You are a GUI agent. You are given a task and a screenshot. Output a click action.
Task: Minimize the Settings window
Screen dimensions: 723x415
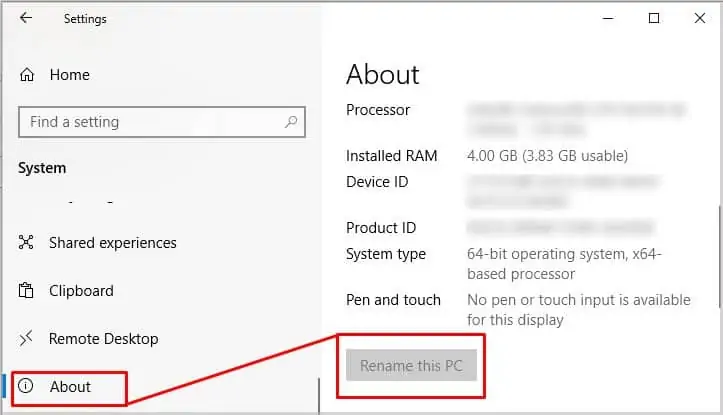click(x=608, y=18)
